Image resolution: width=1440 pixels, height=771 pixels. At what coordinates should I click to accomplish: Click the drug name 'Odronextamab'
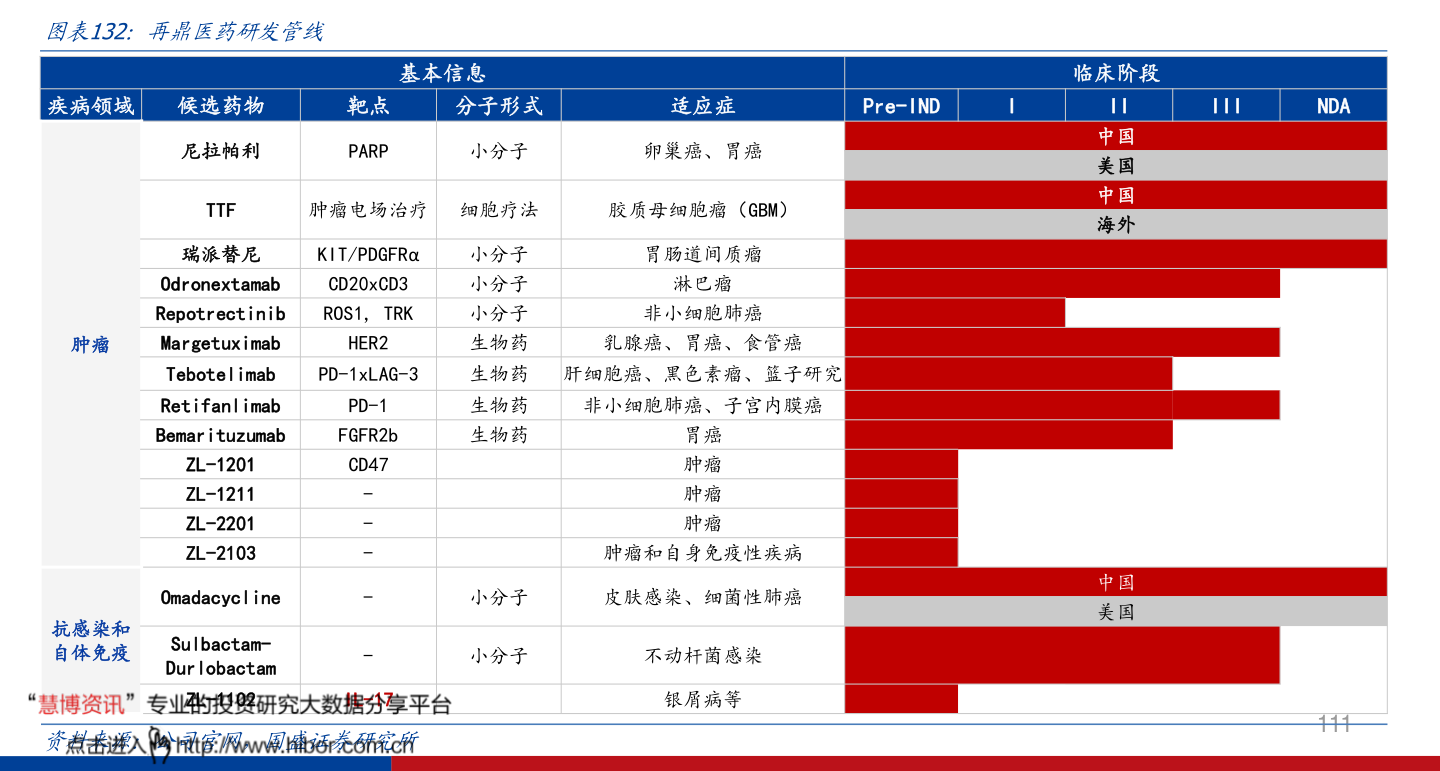(x=220, y=284)
